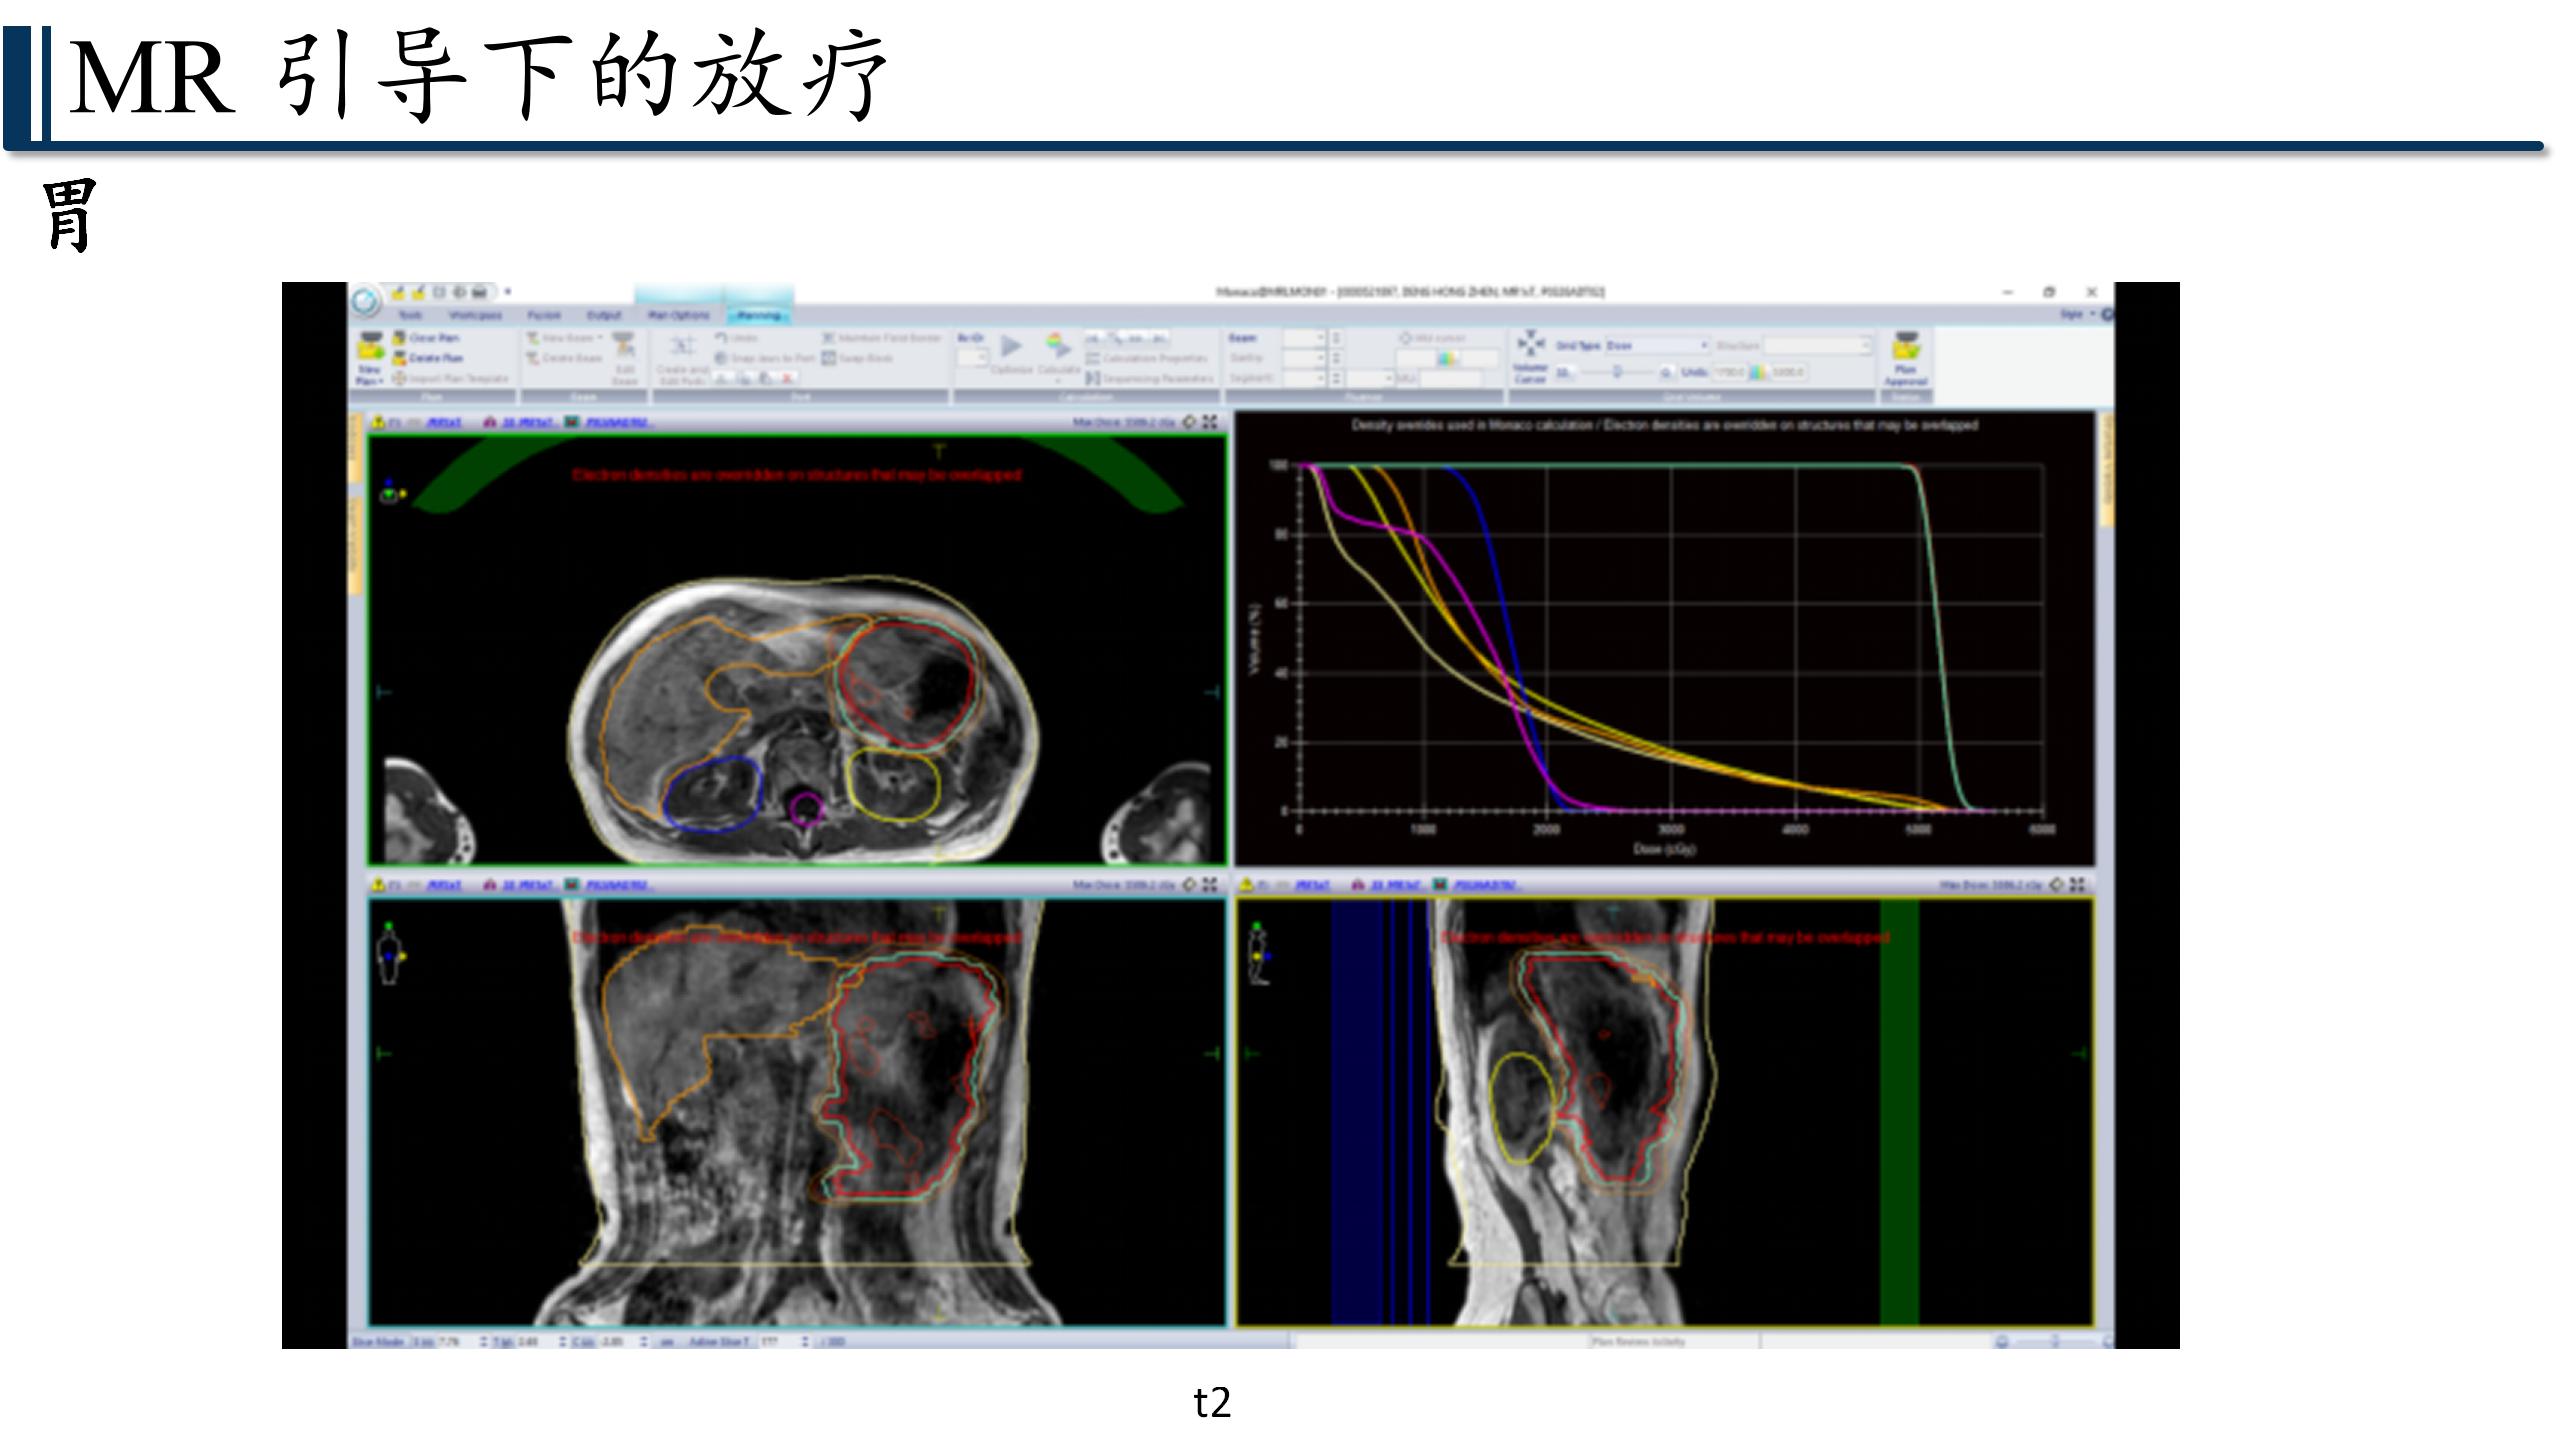Click the help icon beside Style
The height and width of the screenshot is (1440, 2560).
pos(2107,314)
